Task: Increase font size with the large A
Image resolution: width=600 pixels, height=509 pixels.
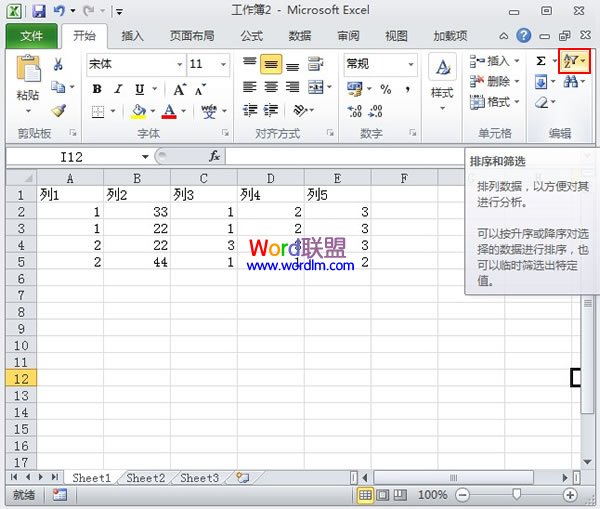Action: 180,90
